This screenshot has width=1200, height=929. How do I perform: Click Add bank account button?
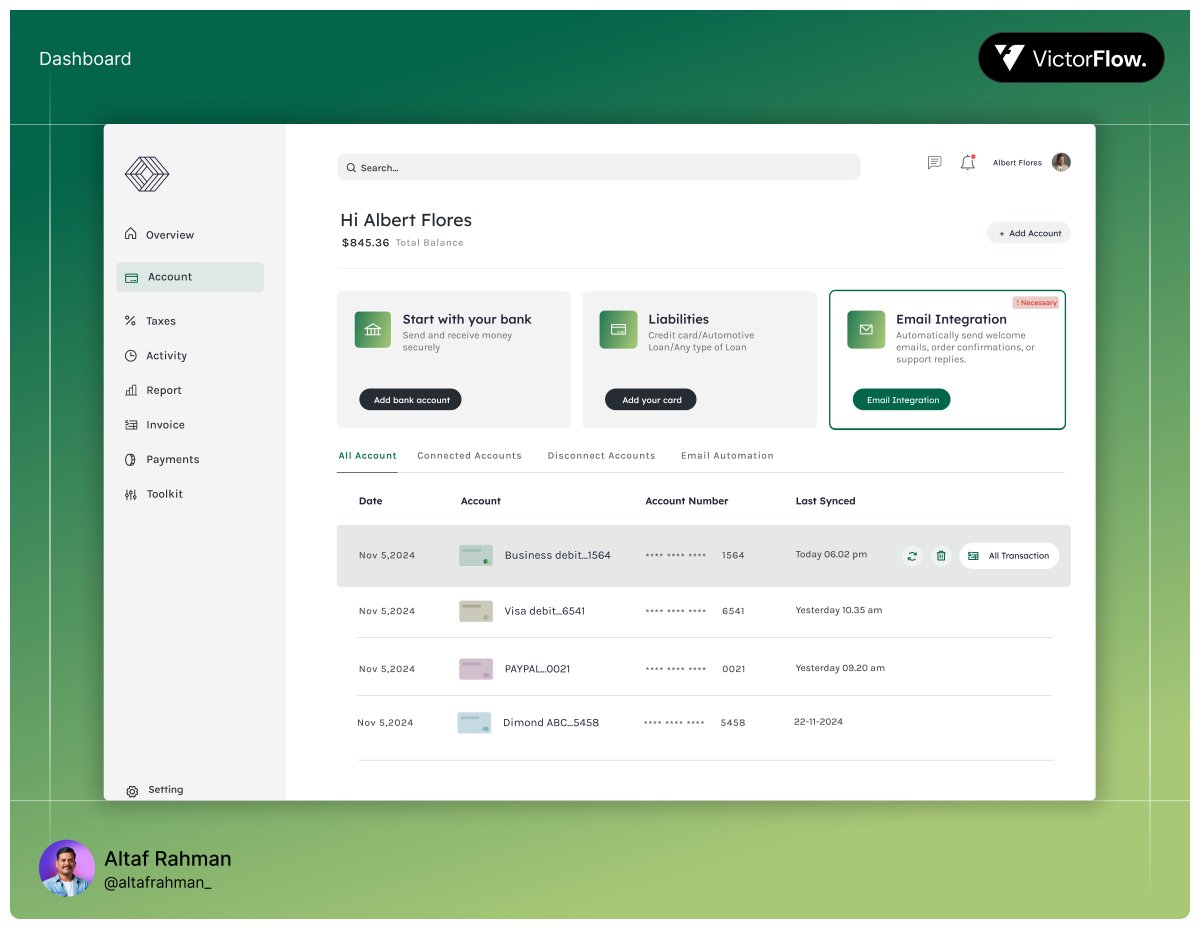(x=410, y=400)
